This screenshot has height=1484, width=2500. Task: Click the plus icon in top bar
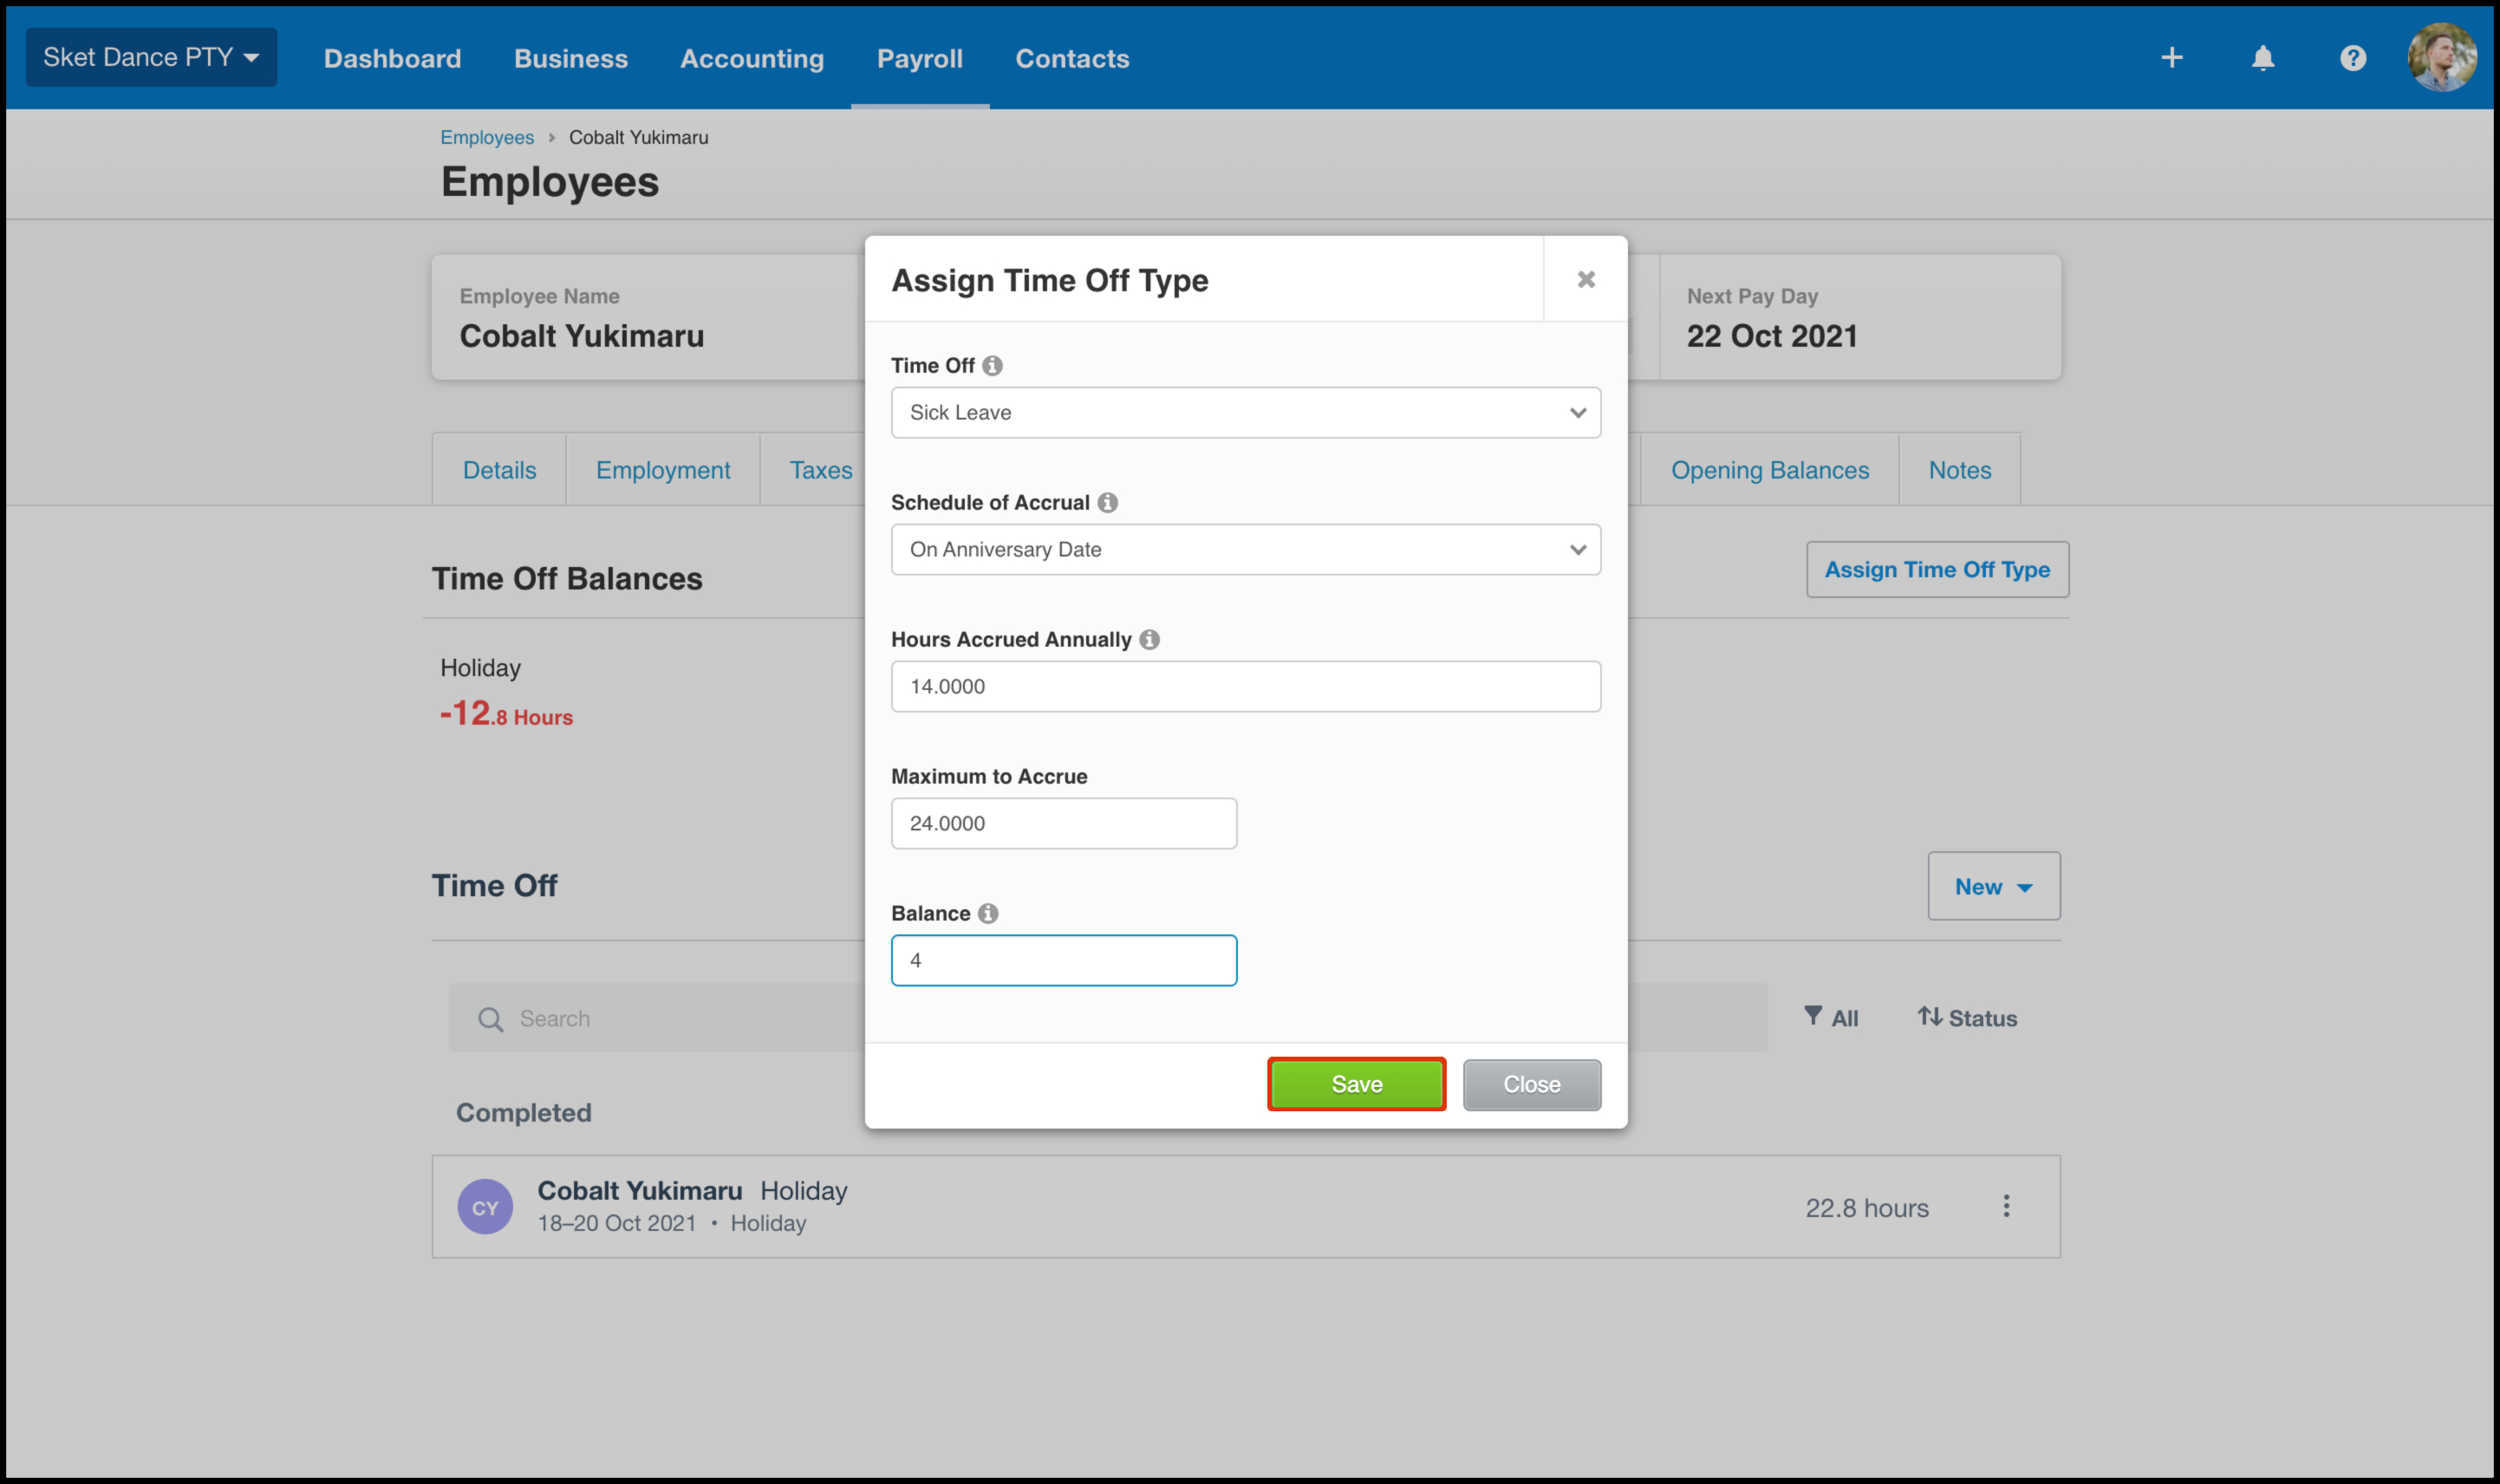(2171, 58)
